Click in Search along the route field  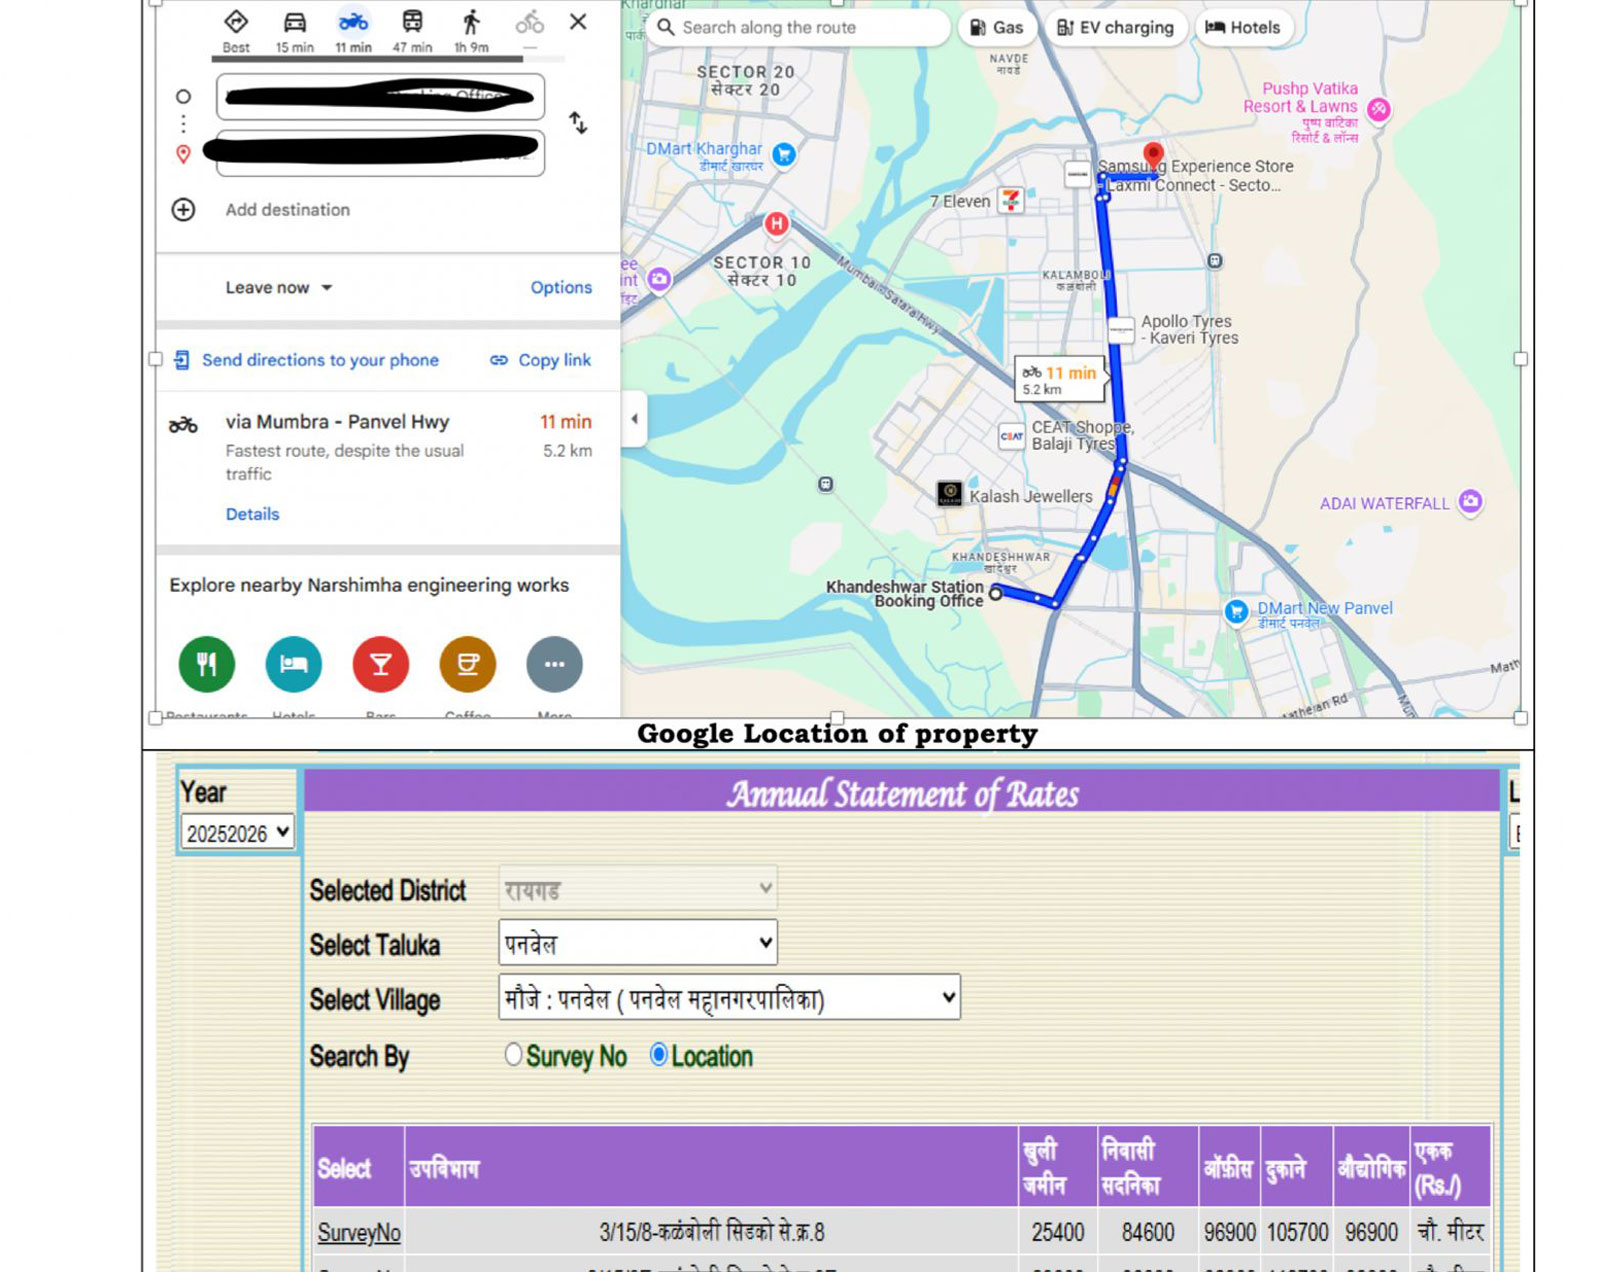tap(800, 28)
